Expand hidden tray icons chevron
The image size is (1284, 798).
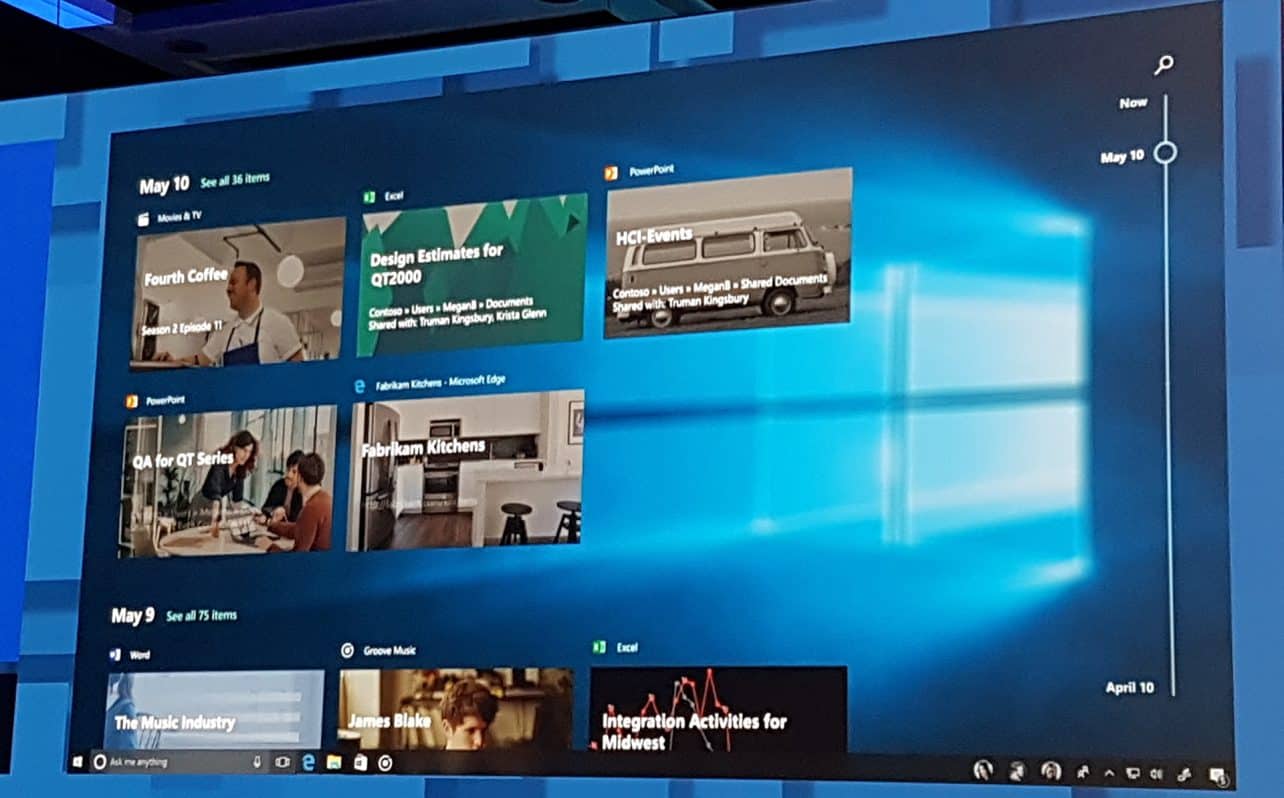(1109, 773)
